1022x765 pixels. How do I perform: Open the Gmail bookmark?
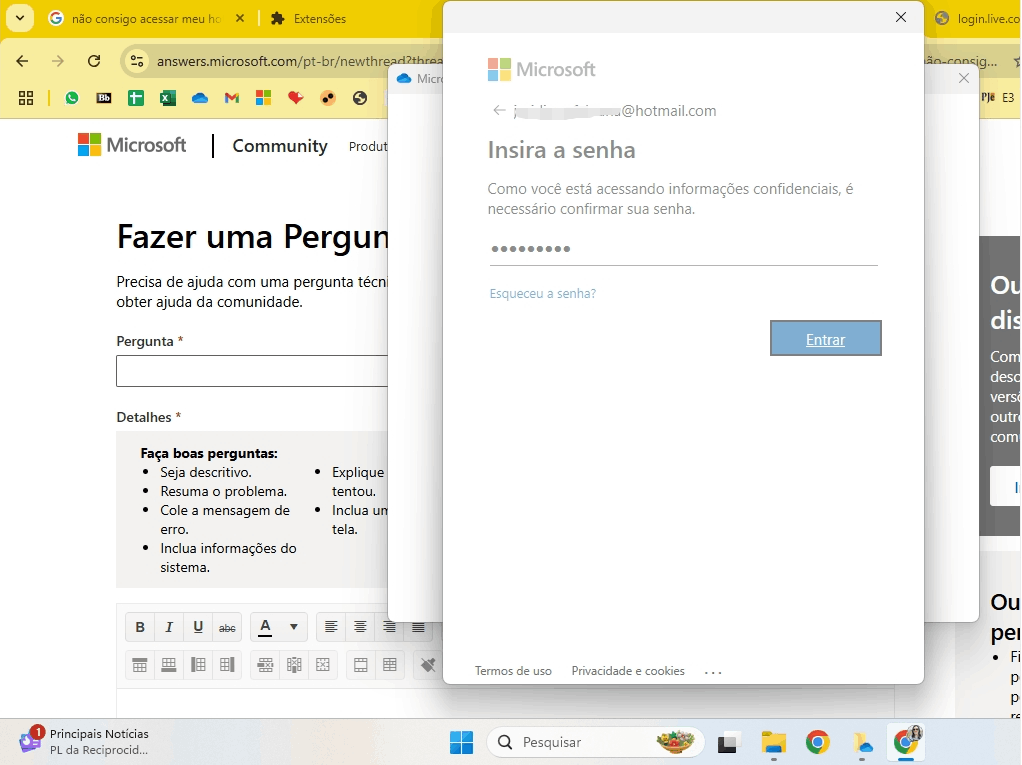pos(231,98)
